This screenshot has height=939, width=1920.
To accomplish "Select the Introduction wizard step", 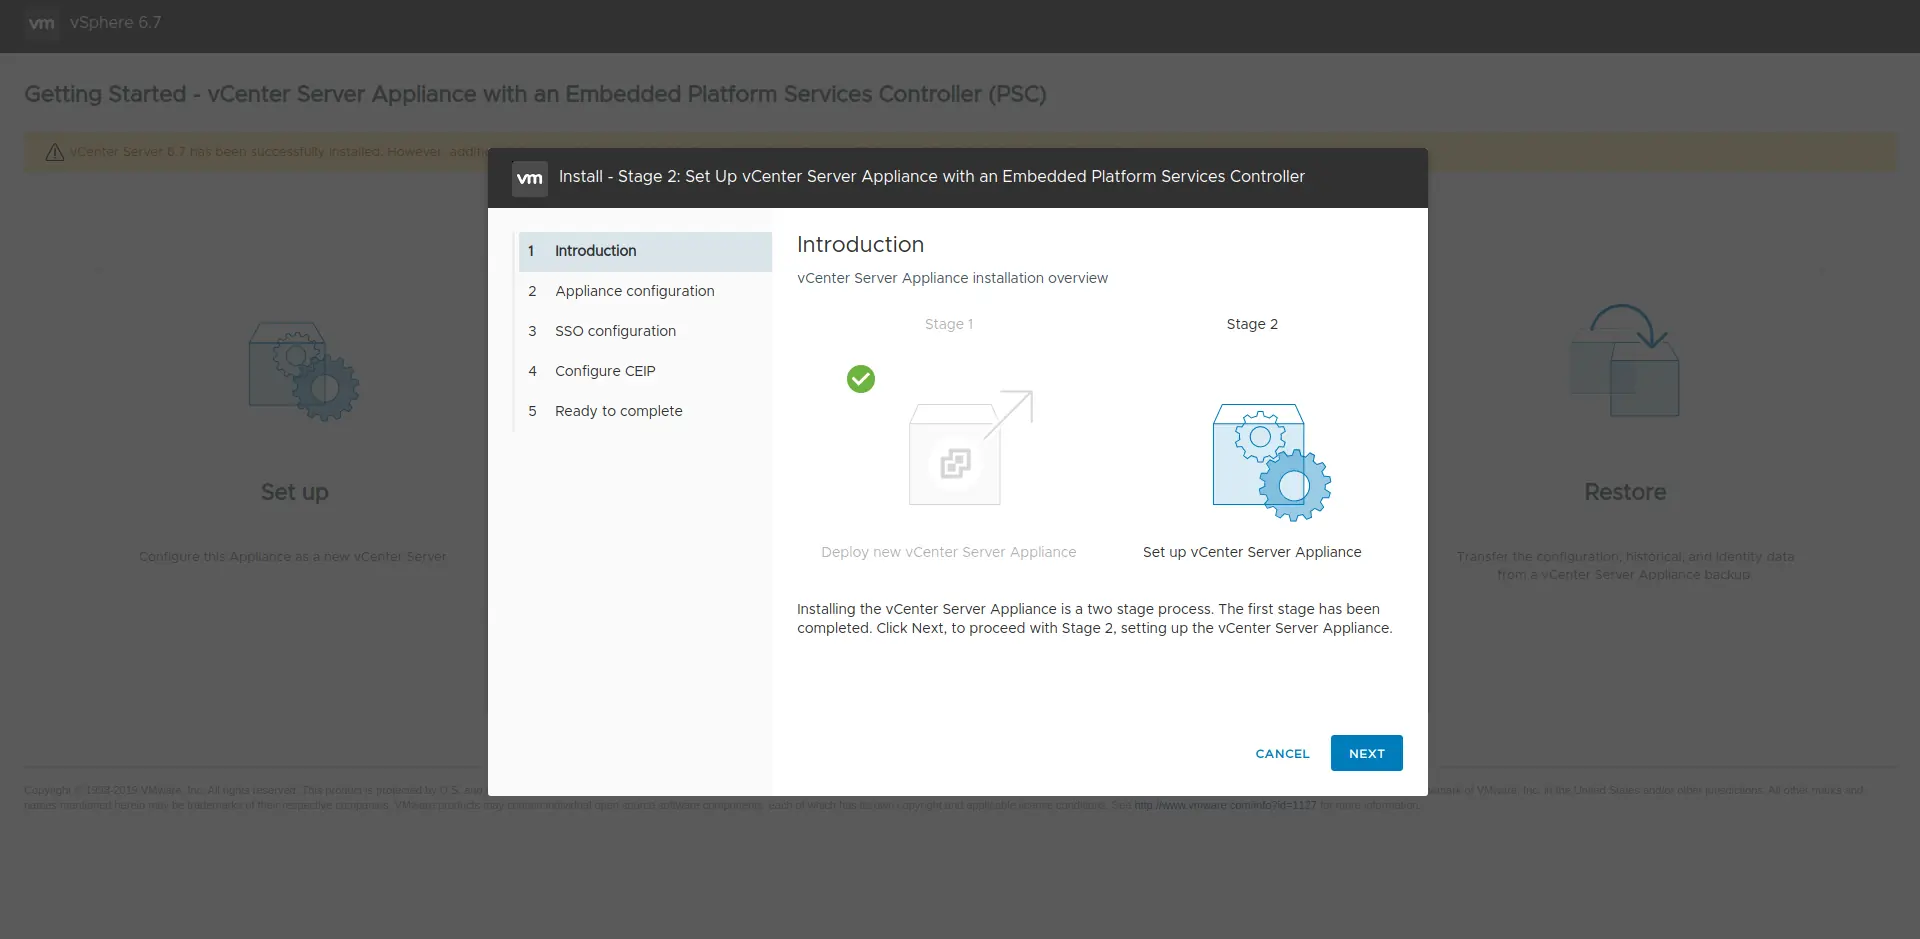I will (645, 251).
